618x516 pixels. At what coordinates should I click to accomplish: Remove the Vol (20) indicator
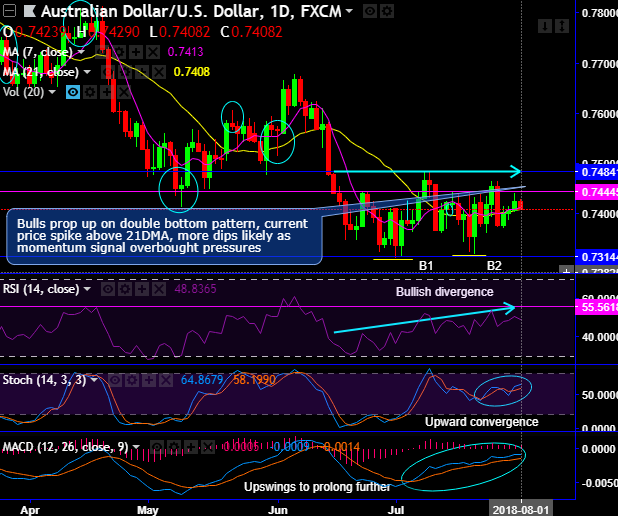124,92
